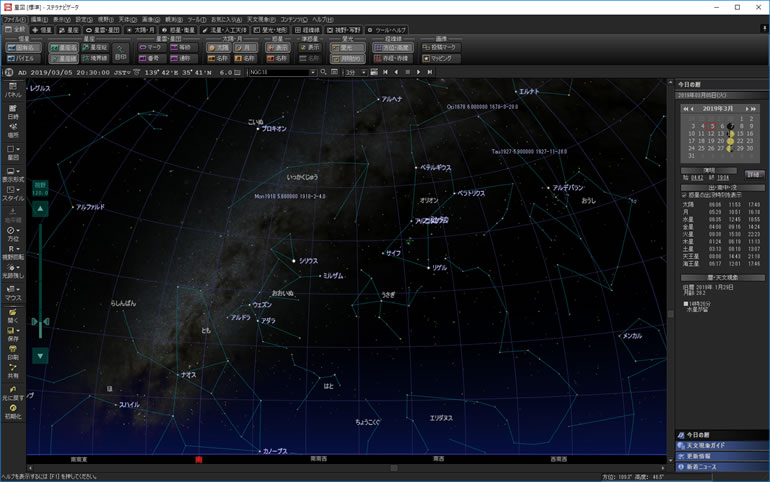The height and width of the screenshot is (482, 770).
Task: Click the 日時 (date/time) icon in left sidebar
Action: [x=13, y=112]
